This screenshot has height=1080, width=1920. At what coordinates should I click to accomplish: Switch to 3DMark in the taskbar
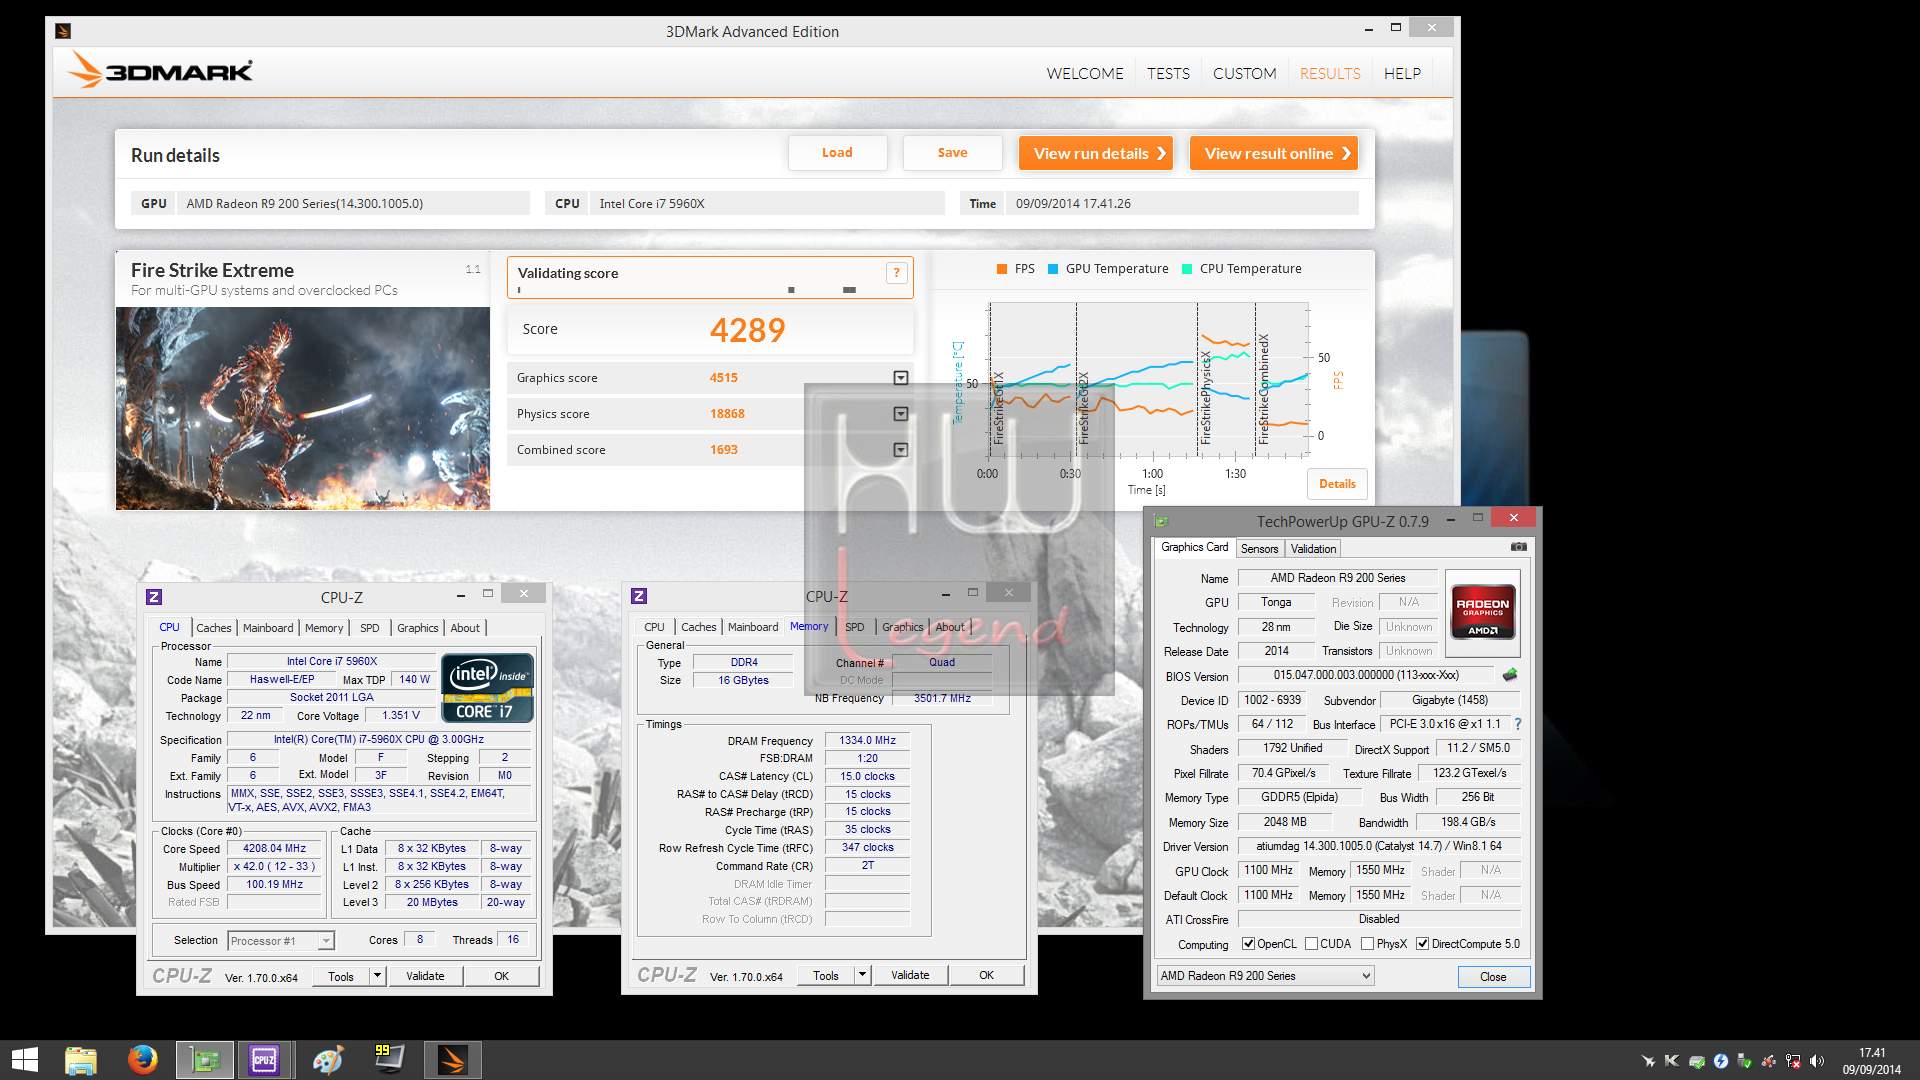pyautogui.click(x=452, y=1060)
